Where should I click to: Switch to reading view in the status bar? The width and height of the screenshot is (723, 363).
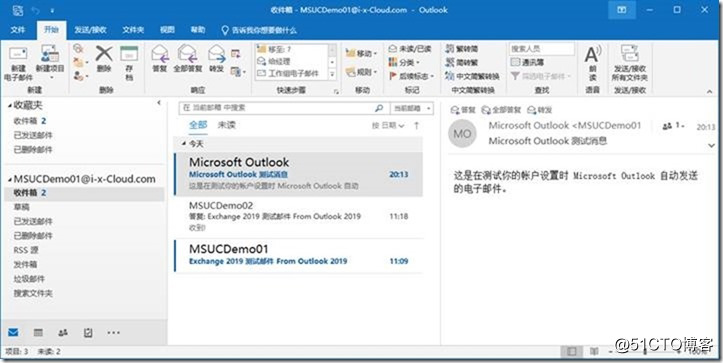pos(594,351)
